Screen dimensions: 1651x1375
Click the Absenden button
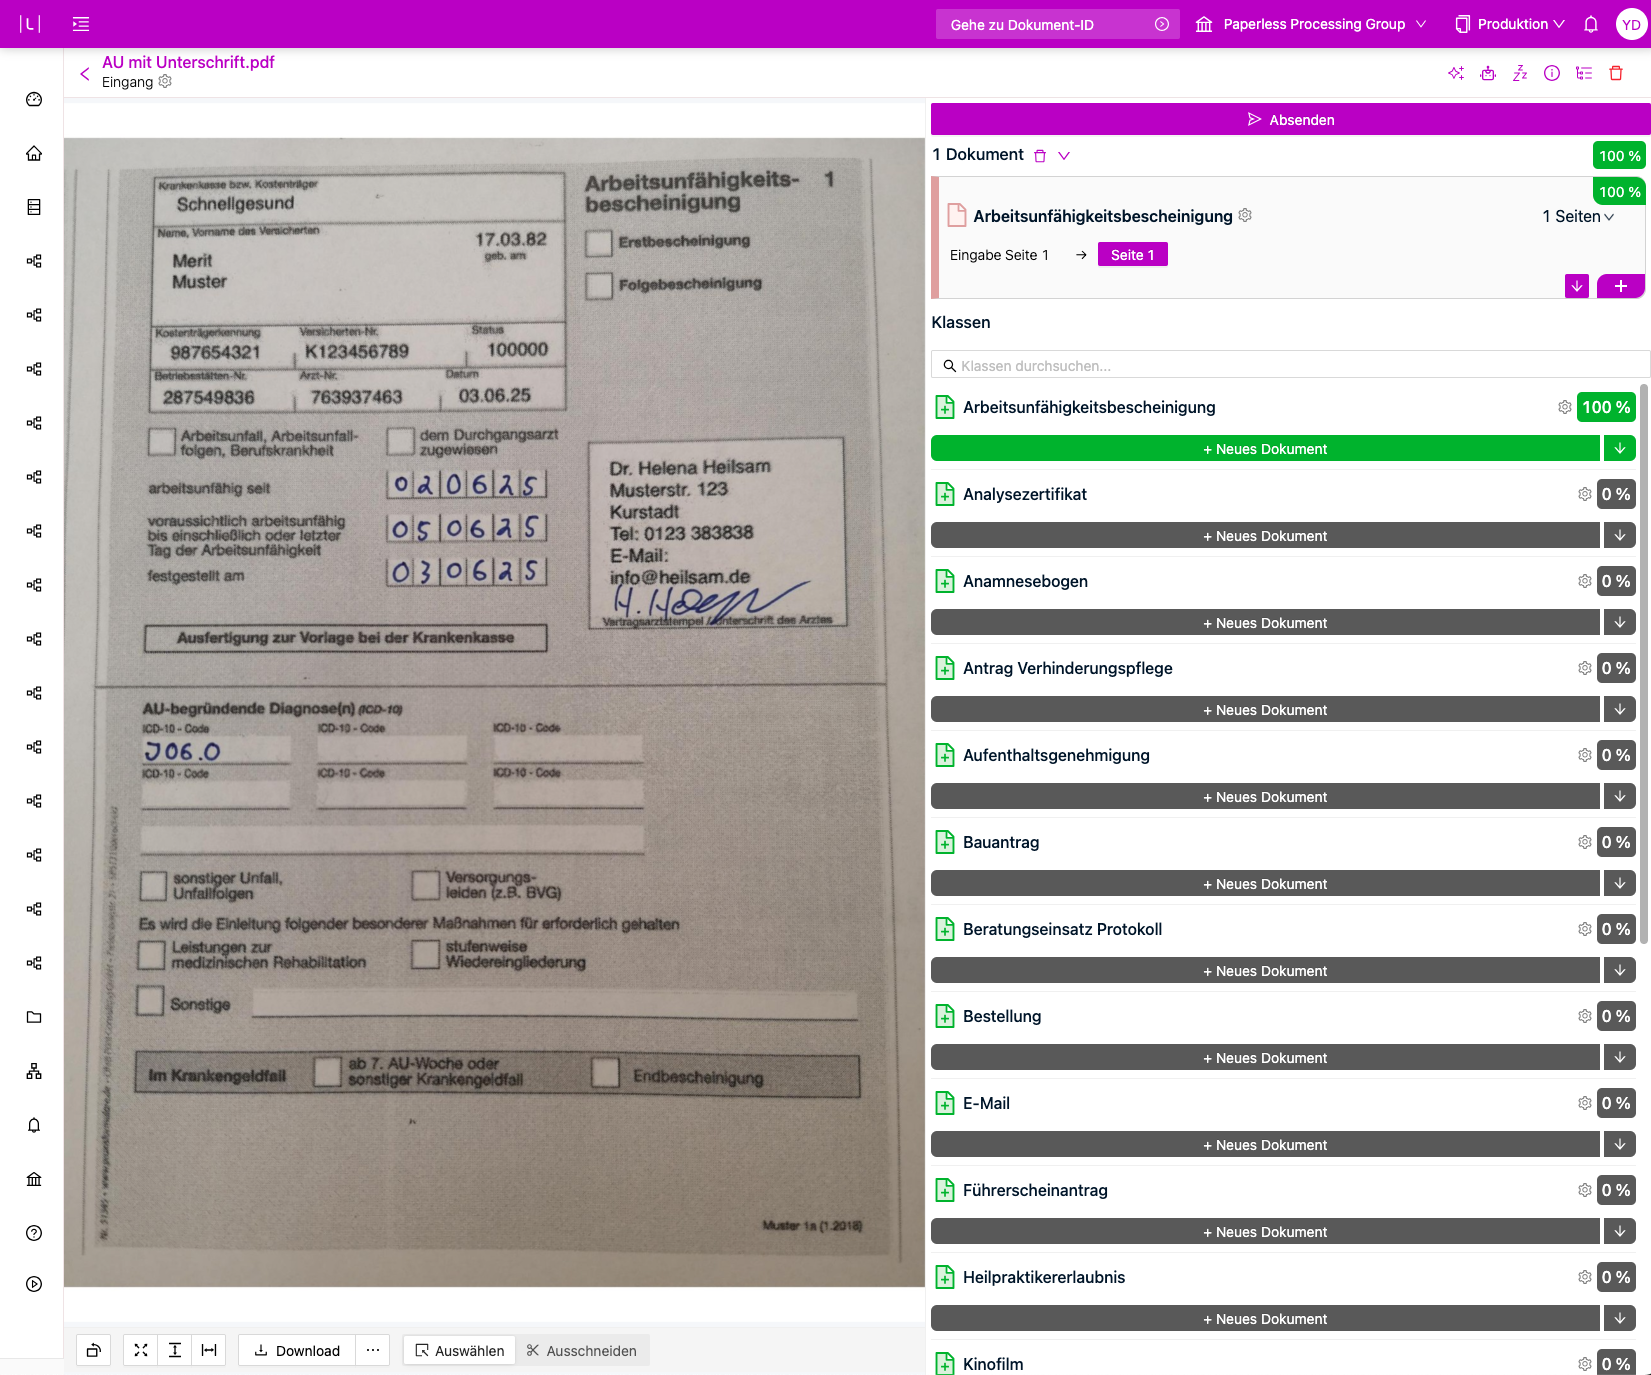pos(1290,119)
